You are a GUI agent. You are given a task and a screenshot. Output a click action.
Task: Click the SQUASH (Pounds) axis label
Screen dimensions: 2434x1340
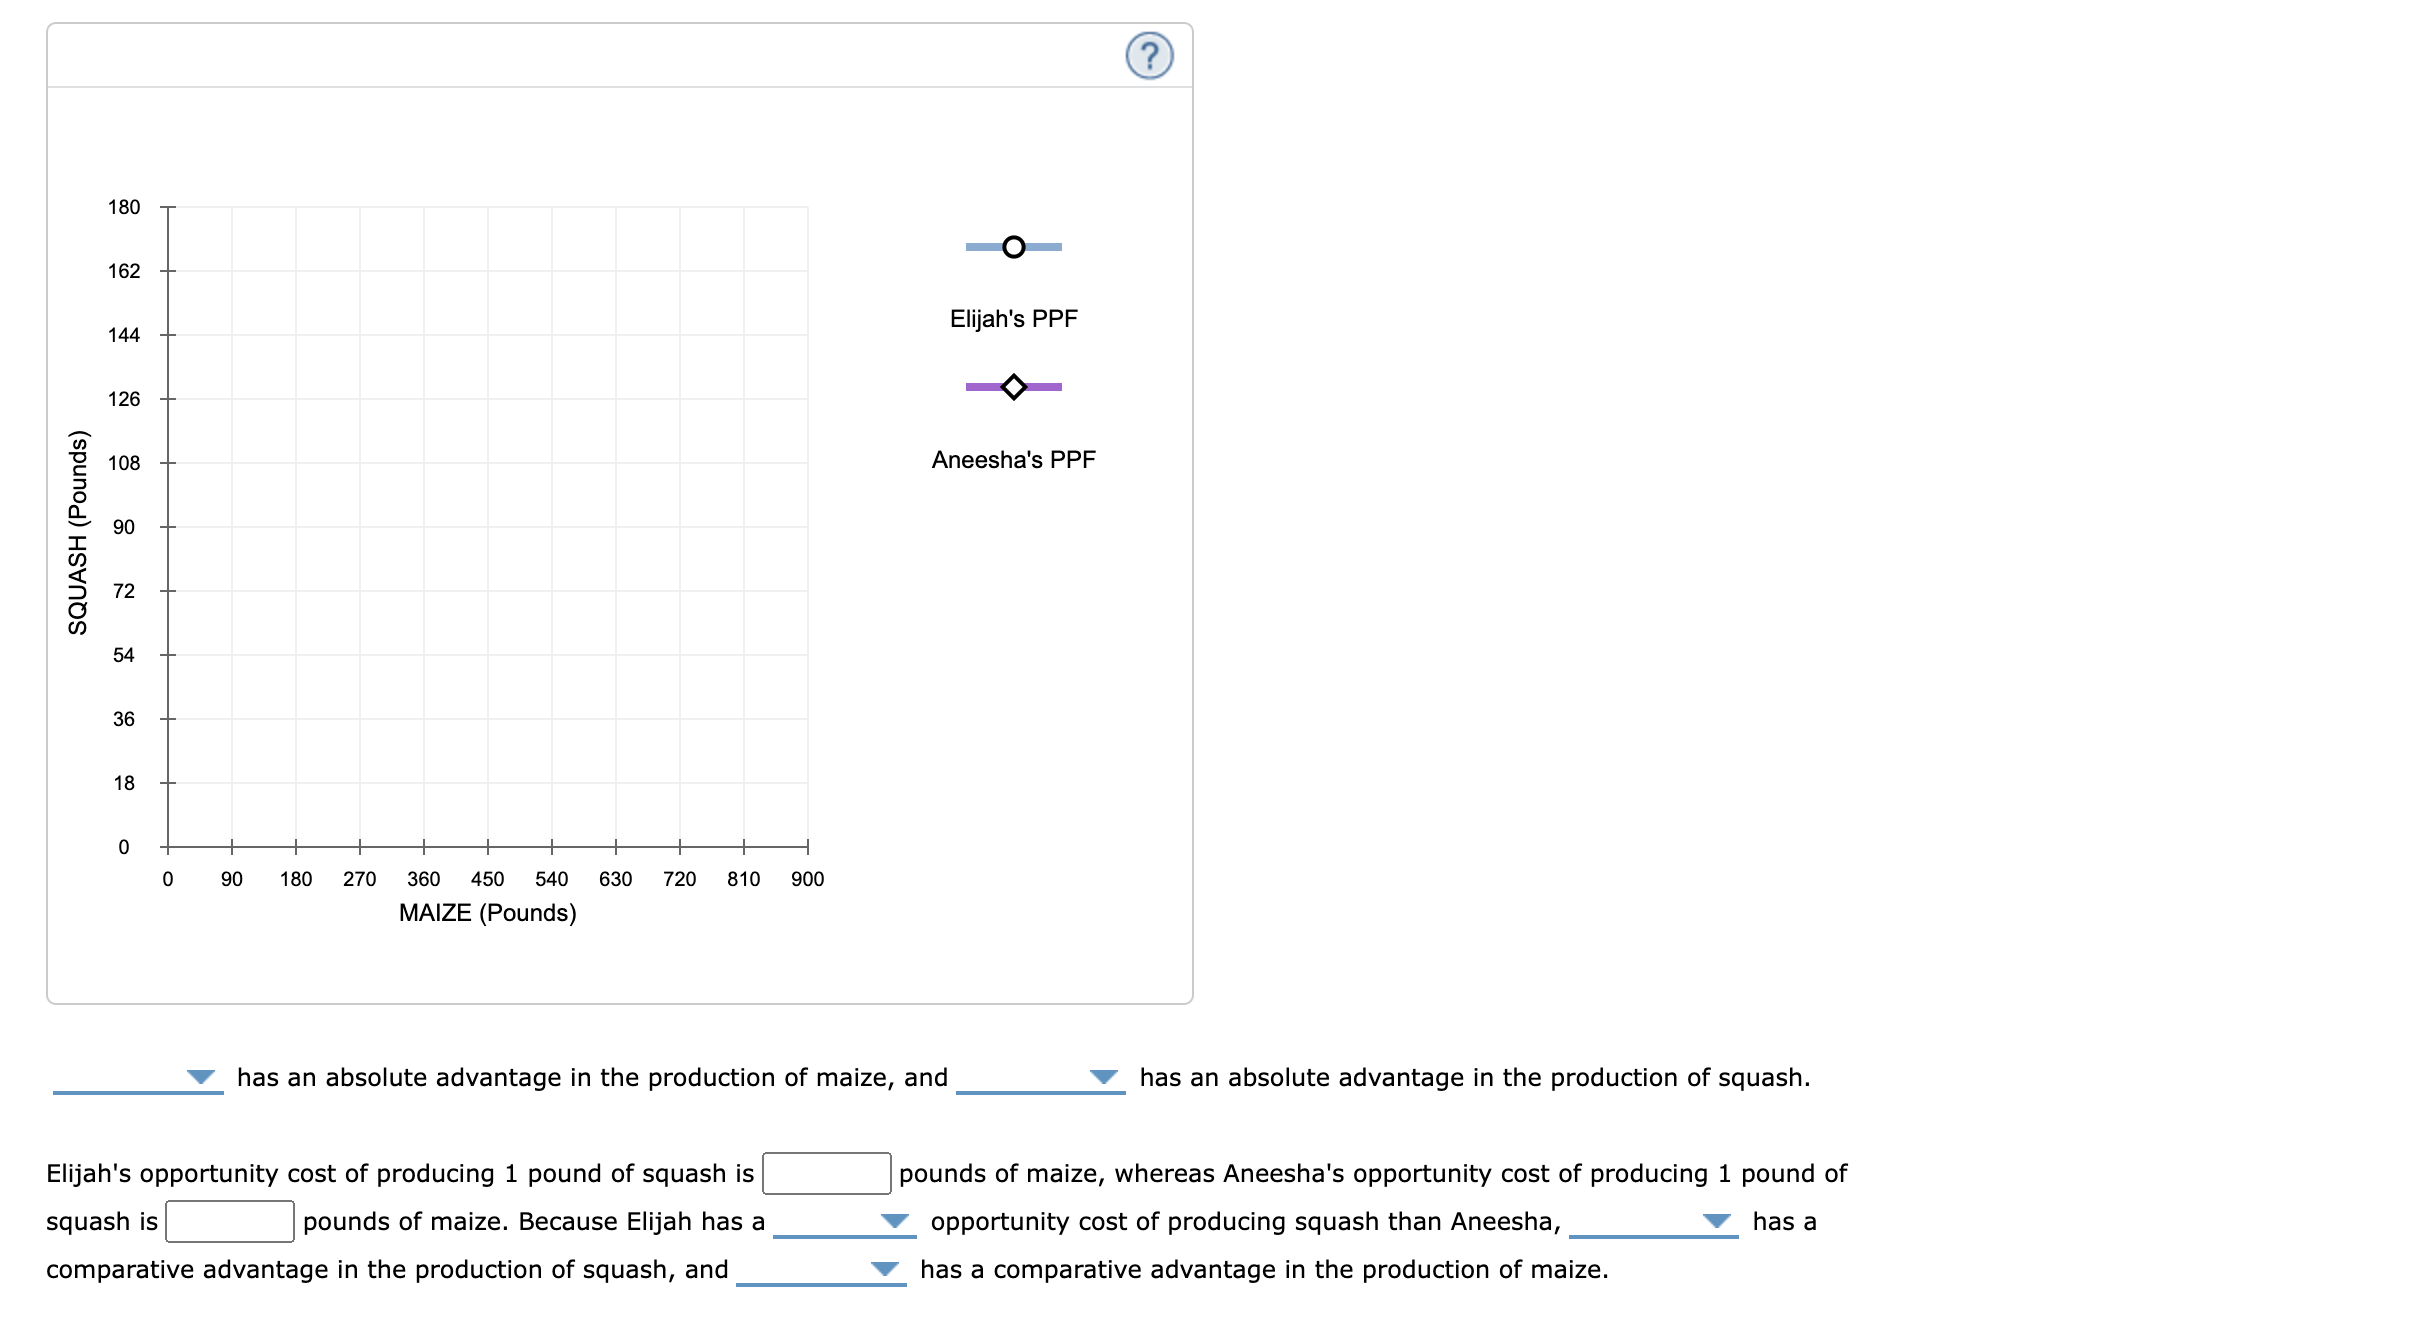pos(78,530)
